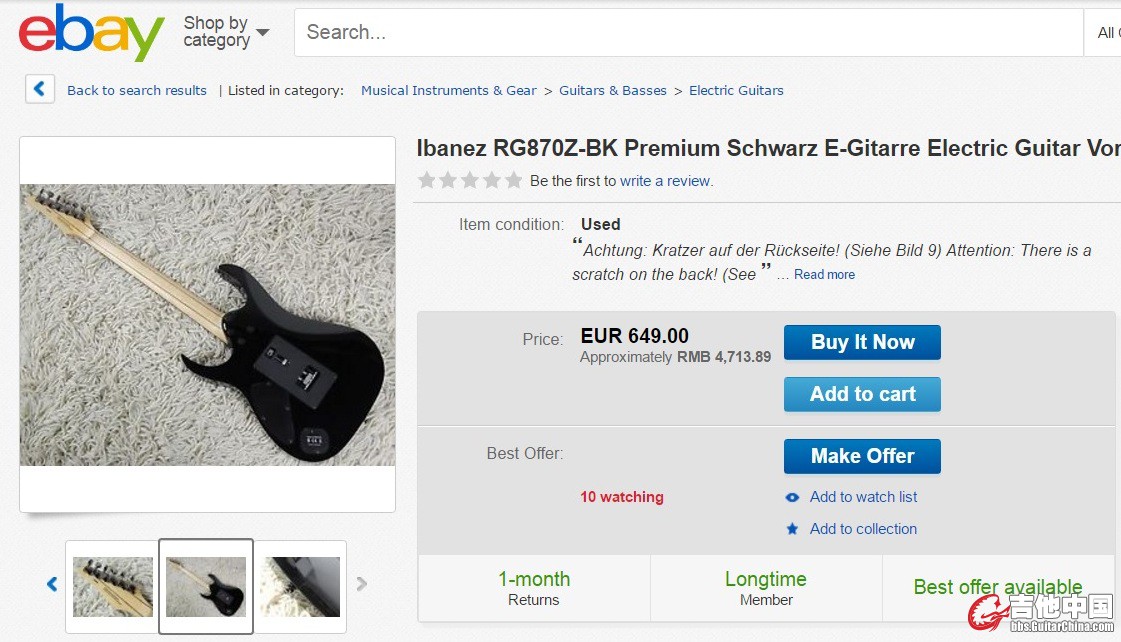Open Musical Instruments & Gear breadcrumb
This screenshot has height=642, width=1121.
[x=448, y=90]
